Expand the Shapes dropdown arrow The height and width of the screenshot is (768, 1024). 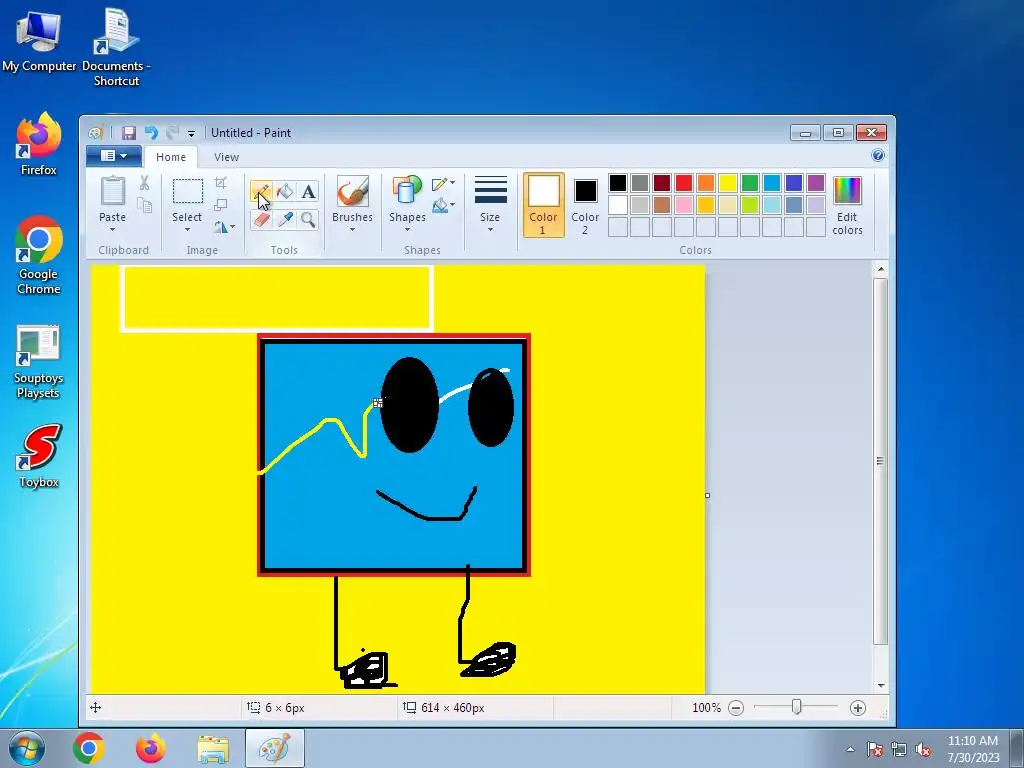point(407,230)
